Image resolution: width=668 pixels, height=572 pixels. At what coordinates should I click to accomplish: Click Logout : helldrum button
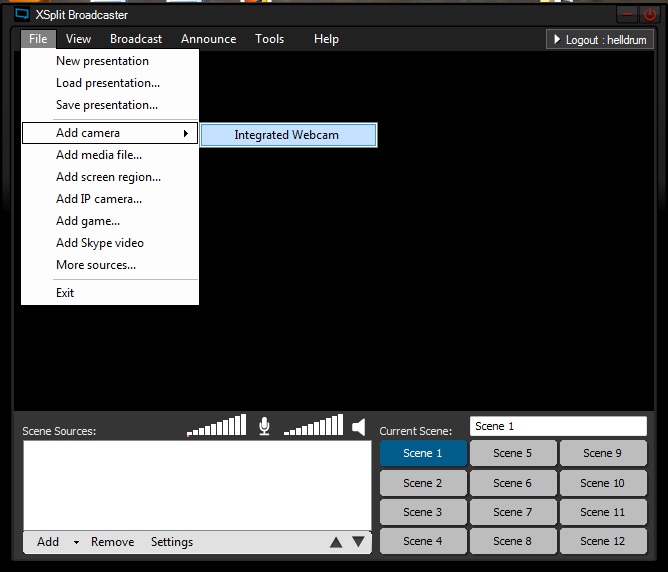(x=600, y=40)
